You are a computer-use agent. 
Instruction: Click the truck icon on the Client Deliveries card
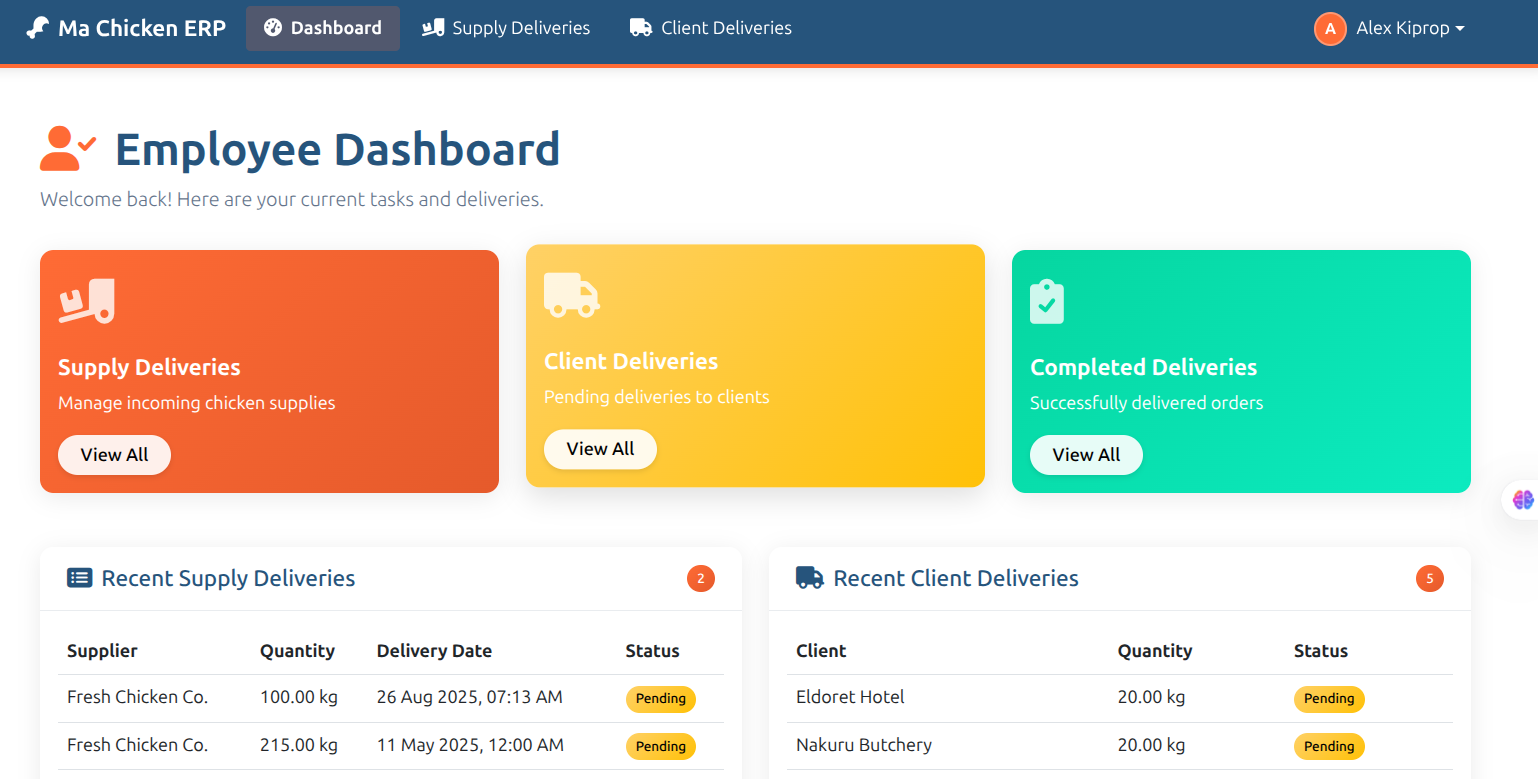[x=571, y=295]
